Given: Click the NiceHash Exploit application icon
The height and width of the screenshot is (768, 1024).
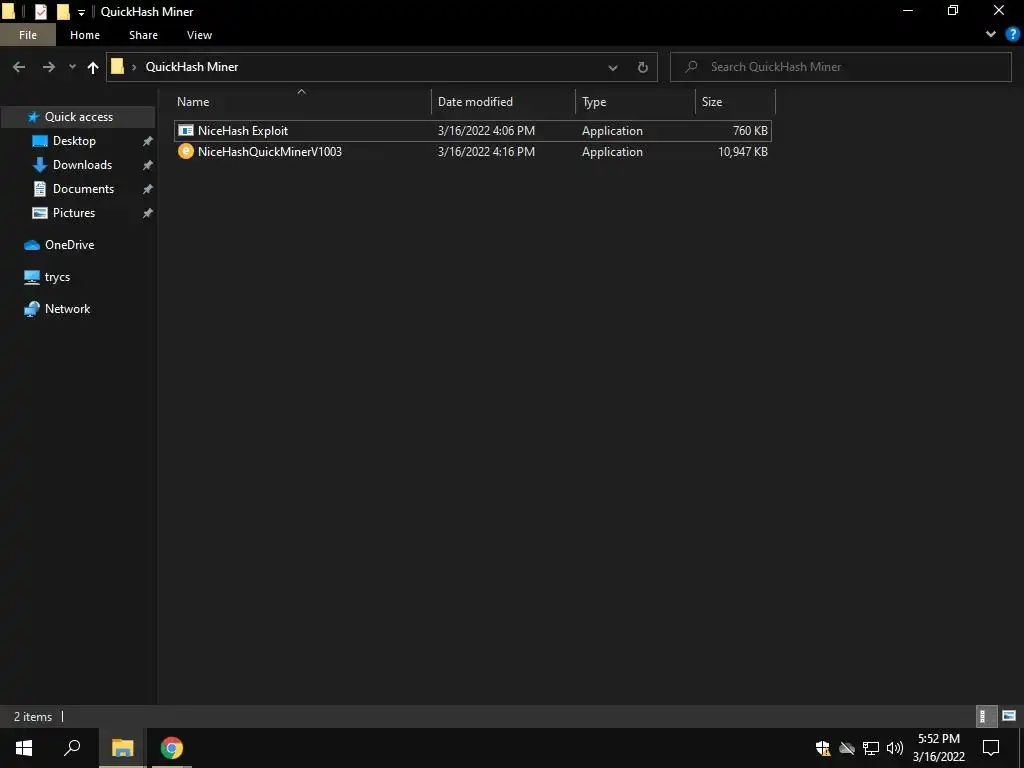Looking at the screenshot, I should 185,131.
